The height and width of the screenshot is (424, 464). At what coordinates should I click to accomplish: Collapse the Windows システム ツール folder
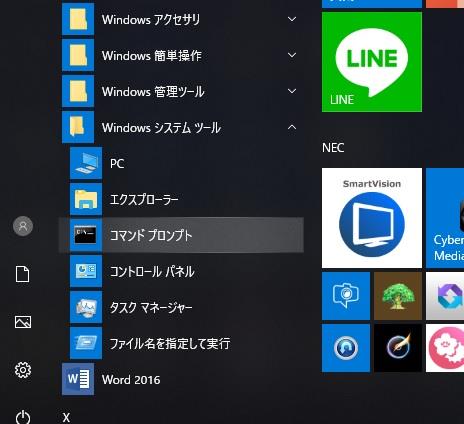(181, 127)
